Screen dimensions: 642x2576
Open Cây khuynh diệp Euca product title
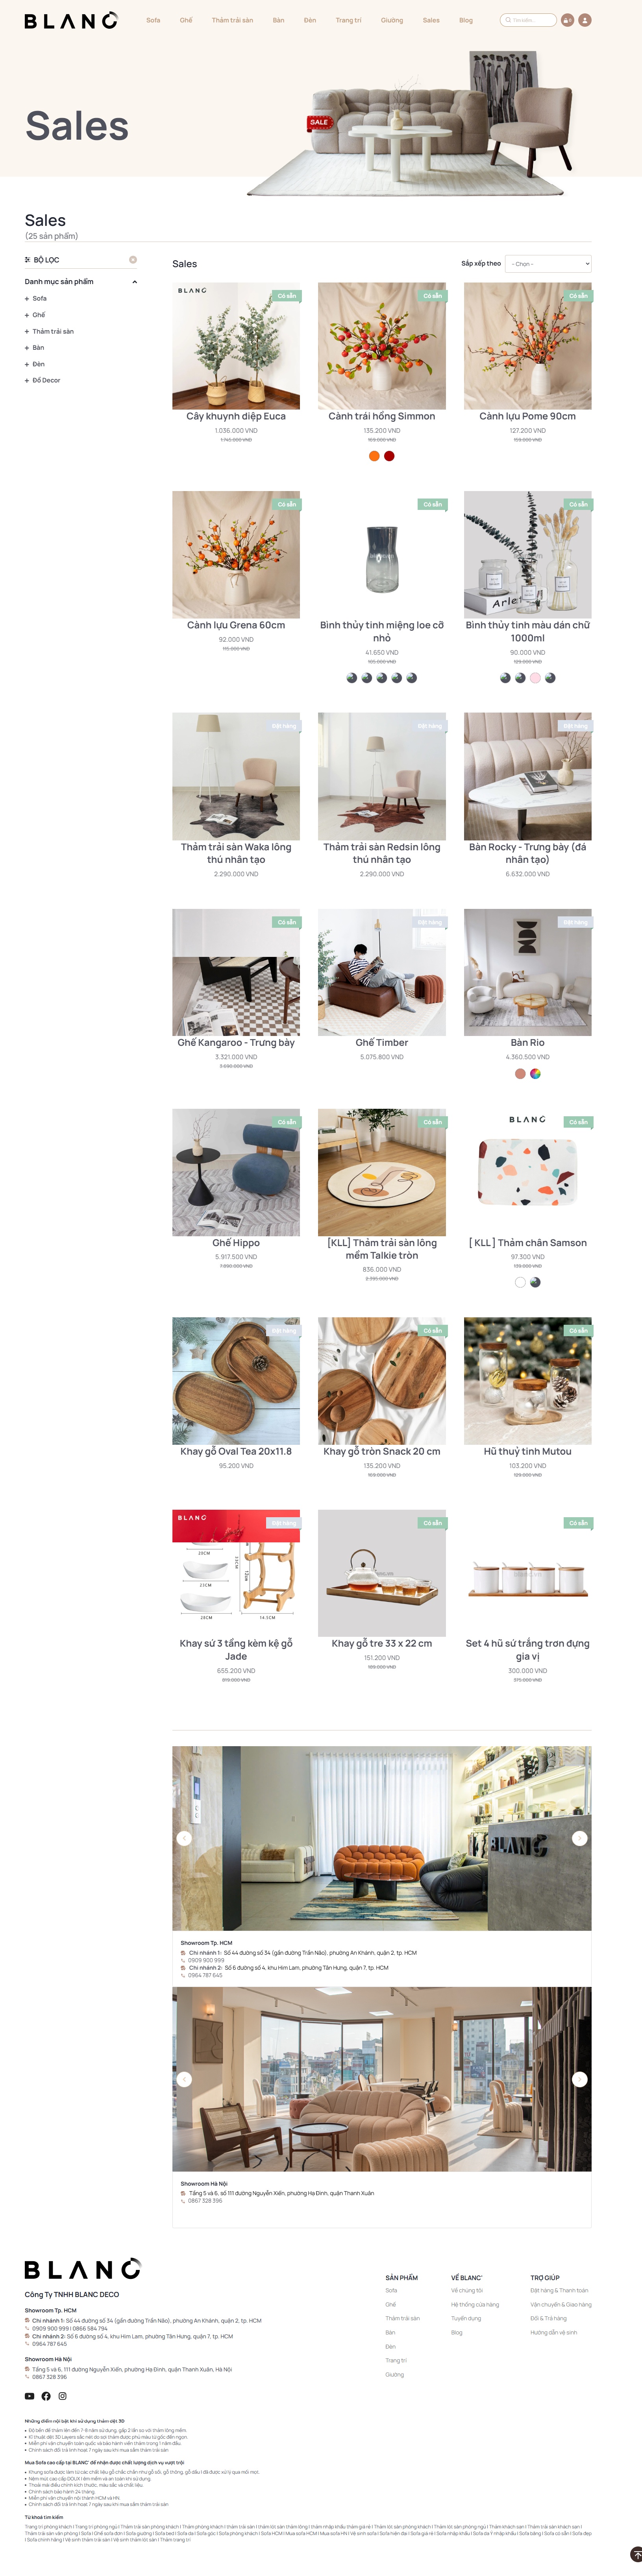236,416
